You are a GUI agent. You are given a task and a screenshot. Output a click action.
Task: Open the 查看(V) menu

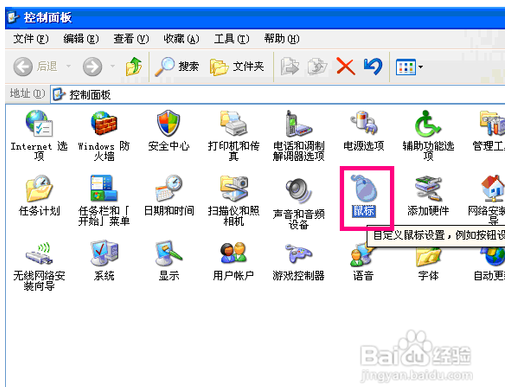pos(131,39)
